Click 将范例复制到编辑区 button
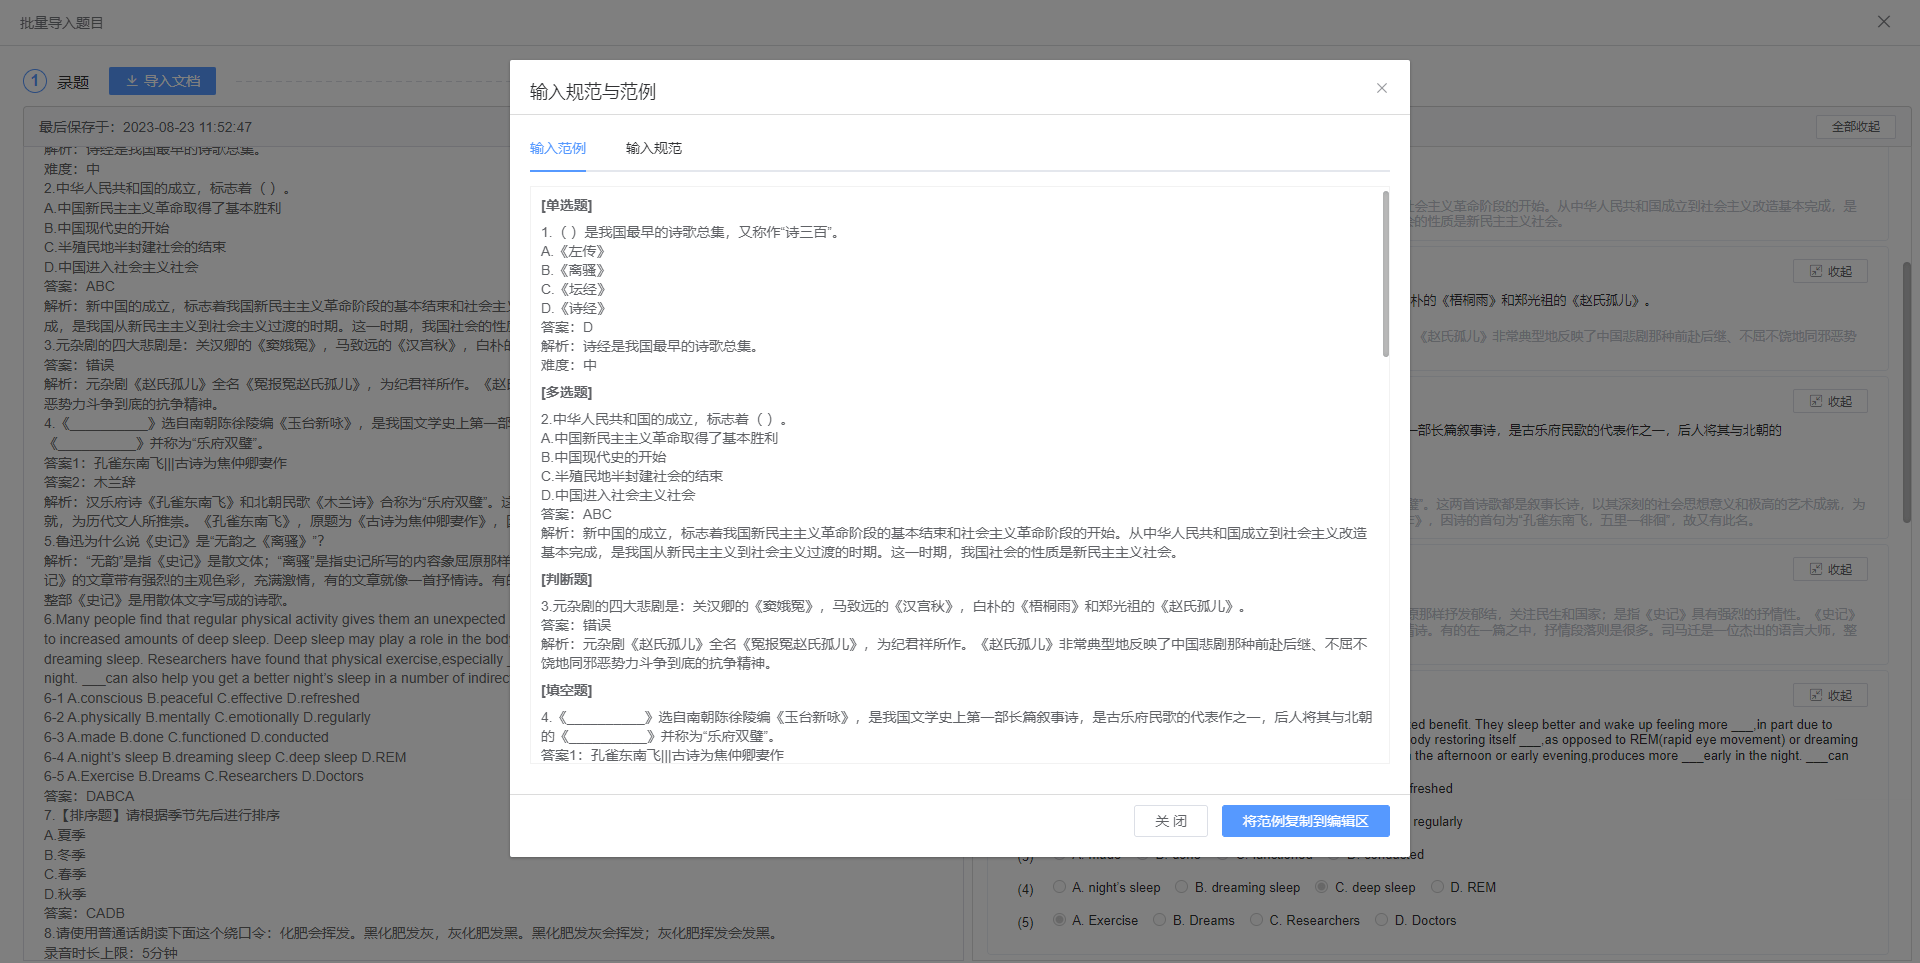 [x=1305, y=821]
